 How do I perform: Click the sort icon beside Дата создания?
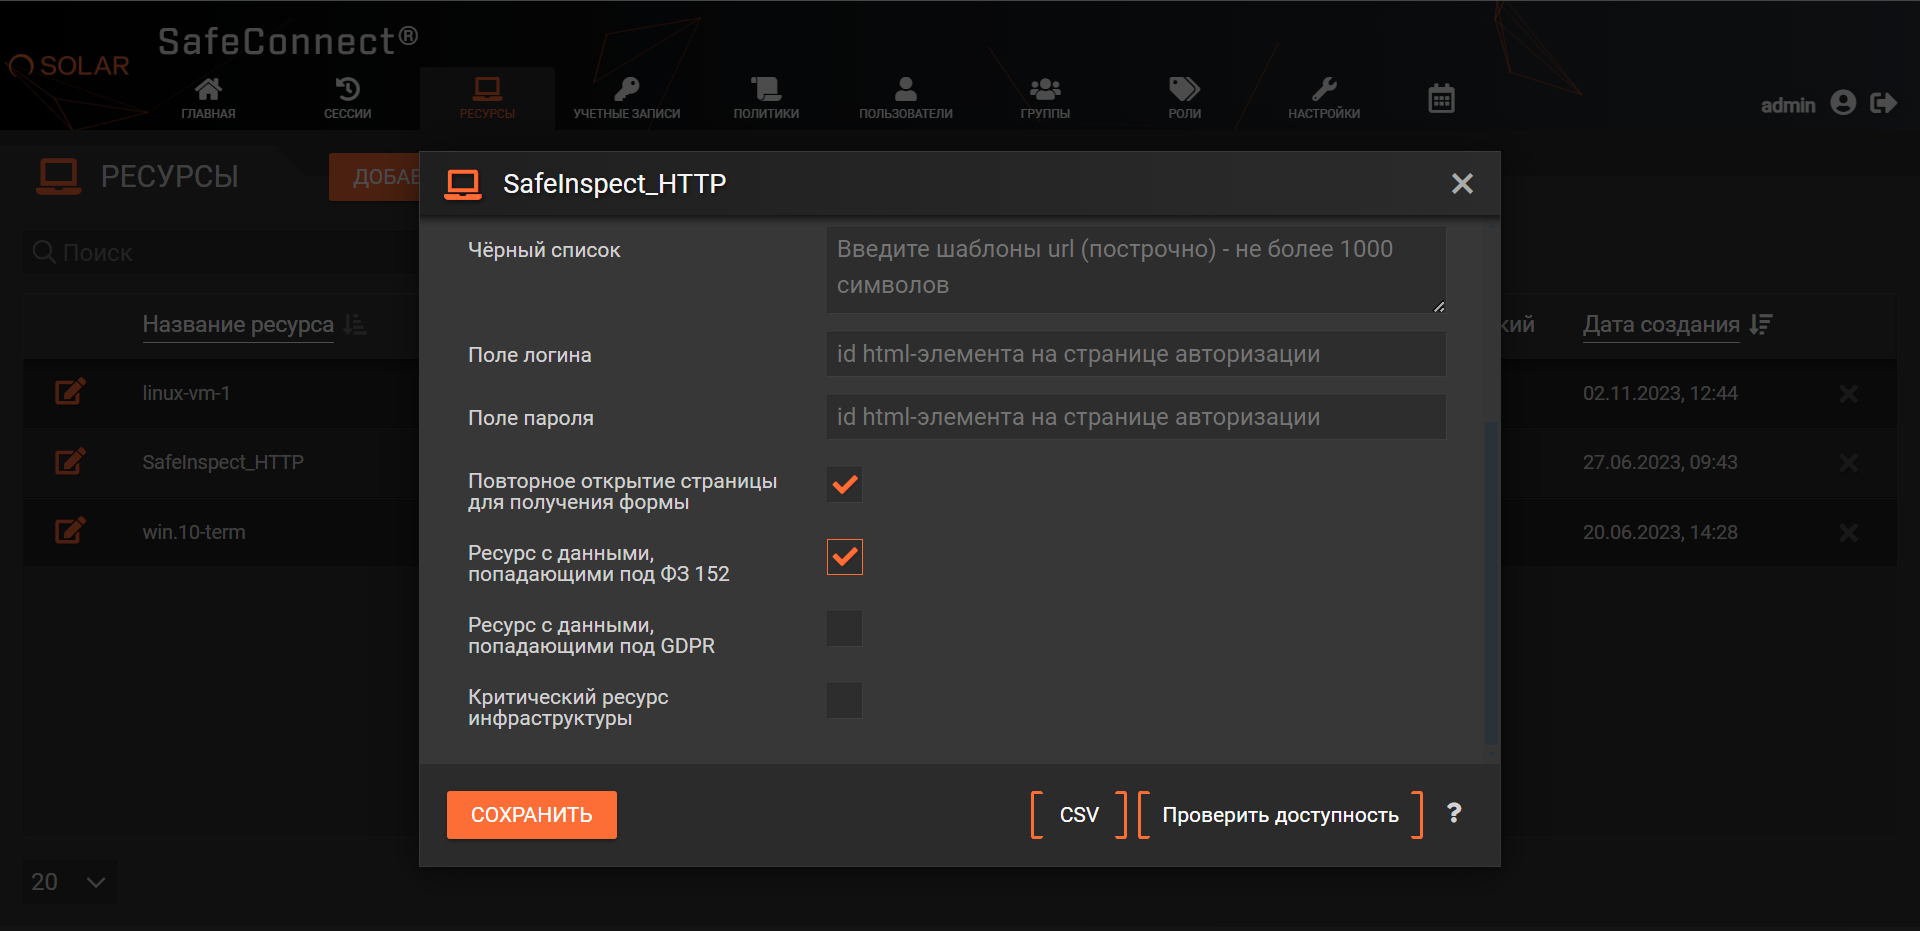pyautogui.click(x=1761, y=324)
